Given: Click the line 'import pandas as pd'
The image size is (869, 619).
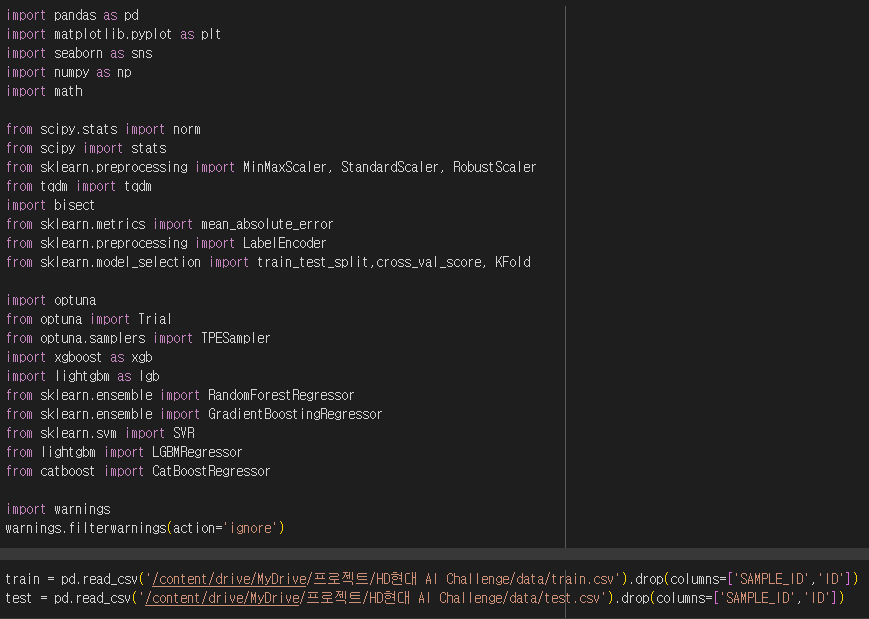Looking at the screenshot, I should point(72,15).
